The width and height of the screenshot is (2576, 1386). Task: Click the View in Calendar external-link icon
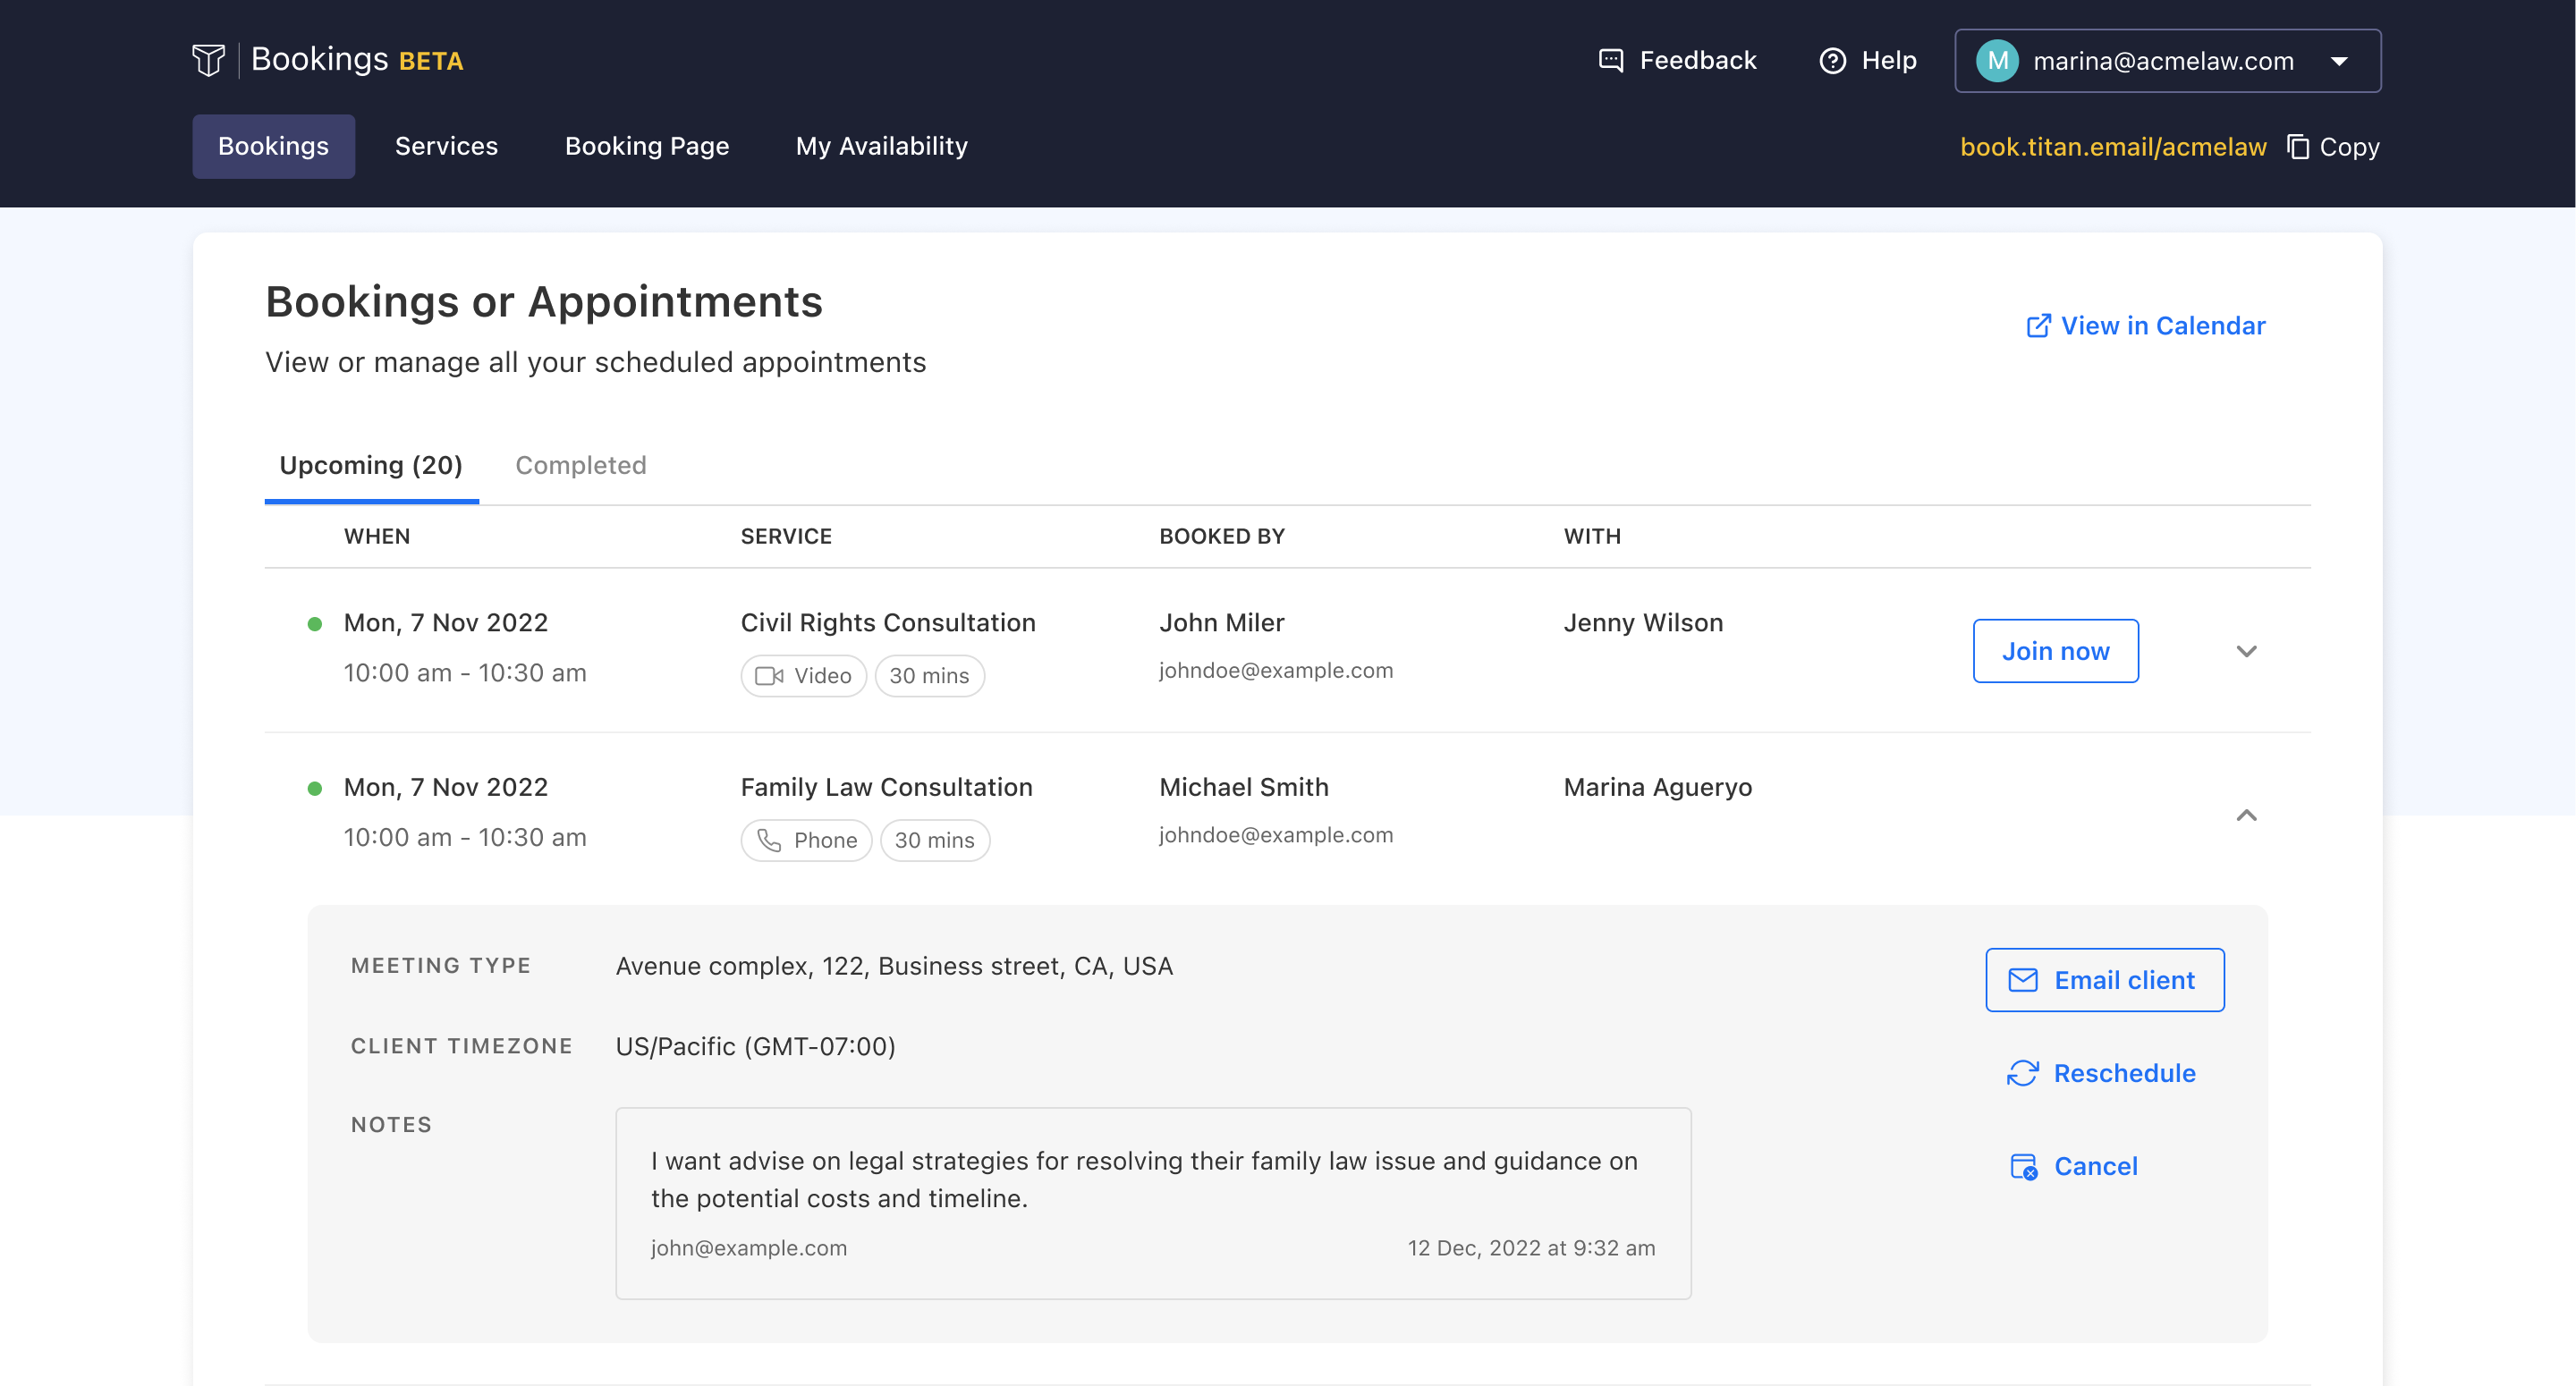pos(2038,326)
